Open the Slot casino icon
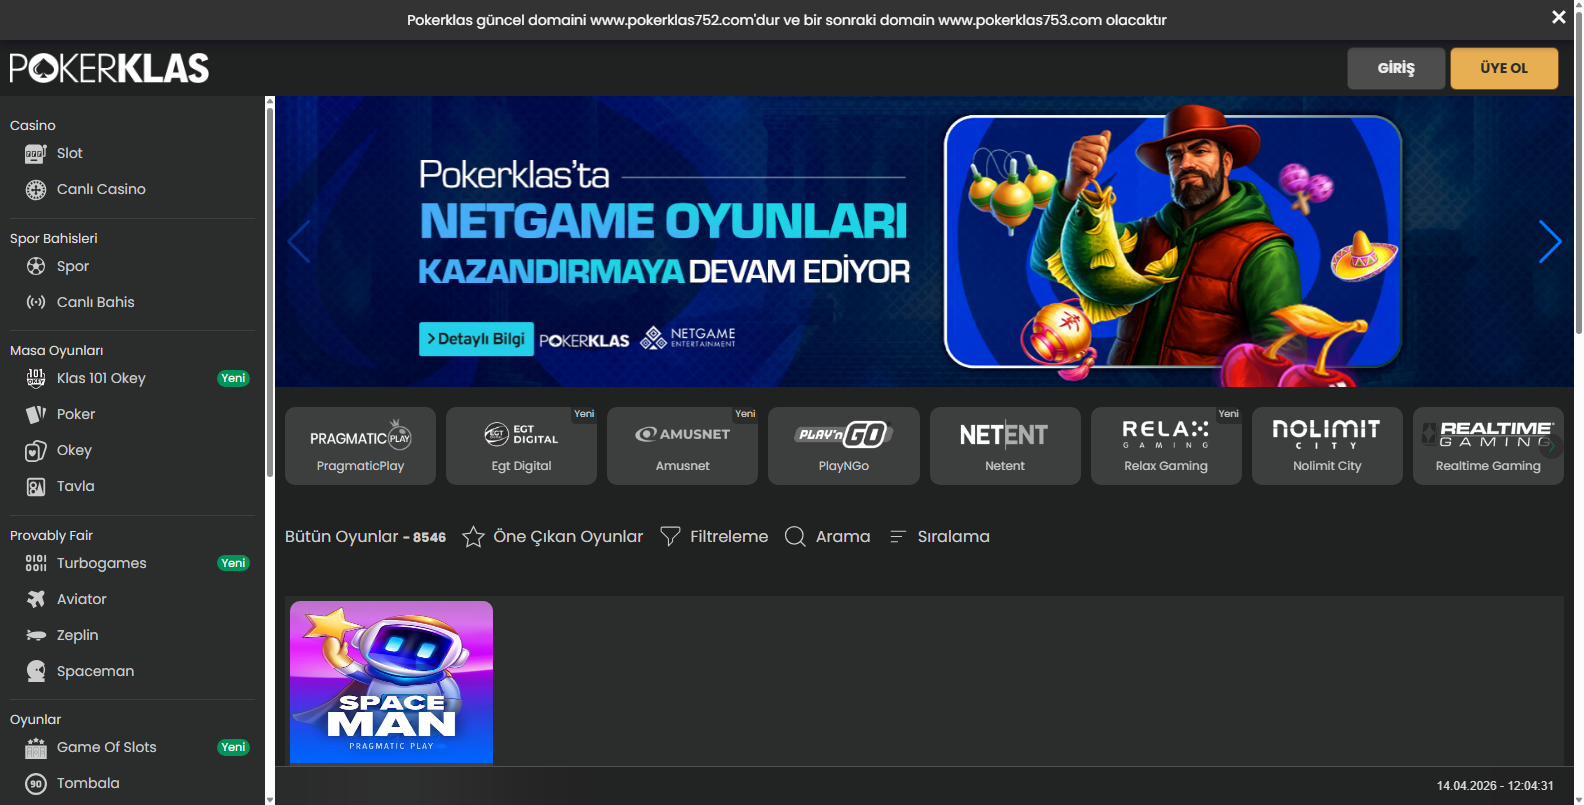This screenshot has width=1584, height=805. pos(36,154)
